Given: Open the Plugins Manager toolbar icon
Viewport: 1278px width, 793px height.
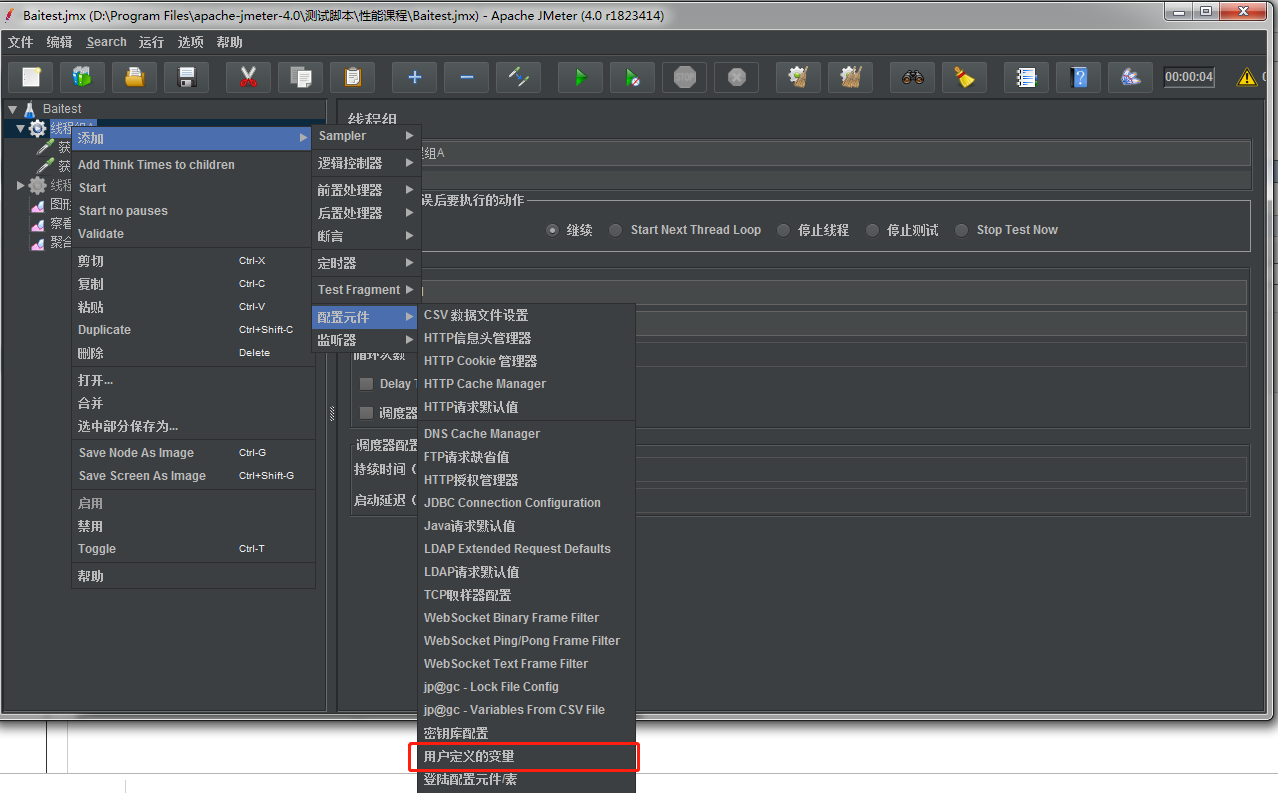Looking at the screenshot, I should pos(1130,77).
